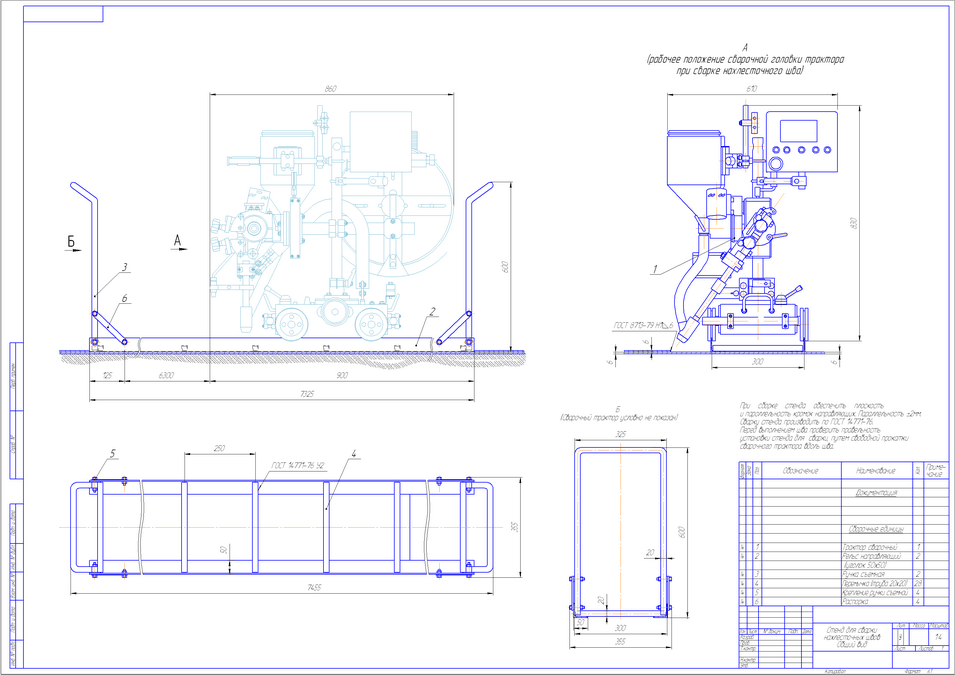Click the 600 height dimension in view Б
Screen dimensions: 955x675
[682, 532]
